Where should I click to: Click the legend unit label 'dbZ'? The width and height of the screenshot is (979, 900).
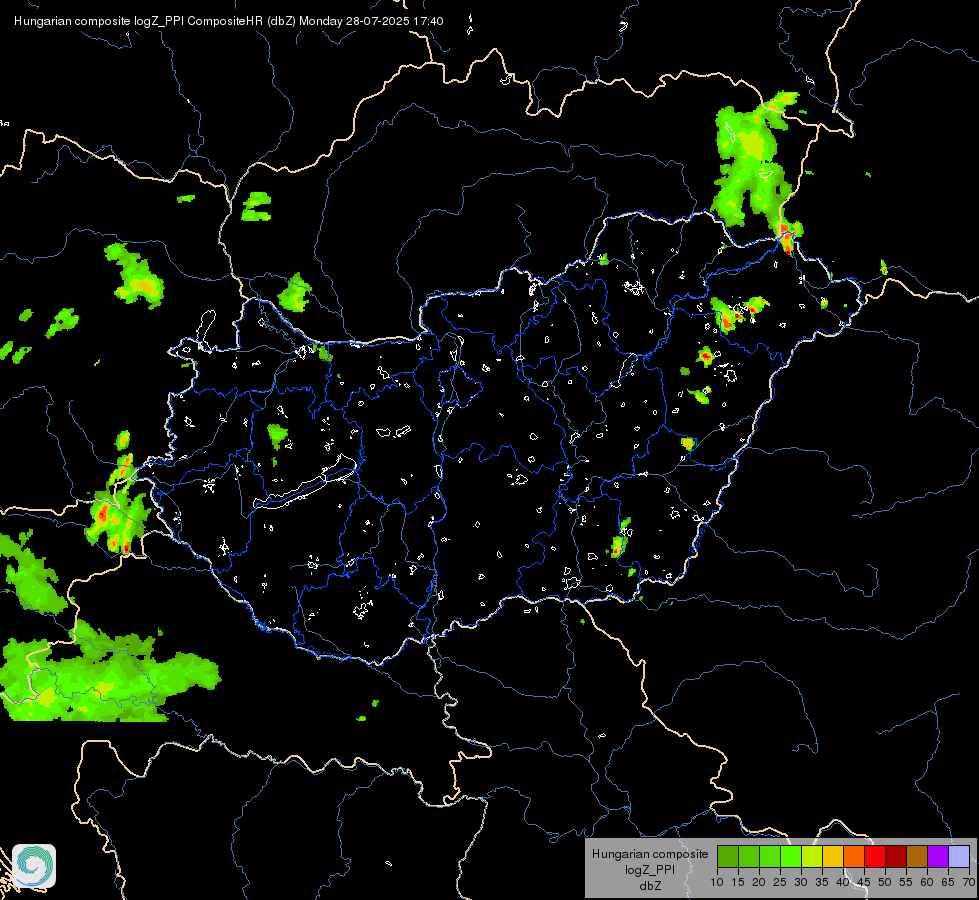[x=650, y=886]
